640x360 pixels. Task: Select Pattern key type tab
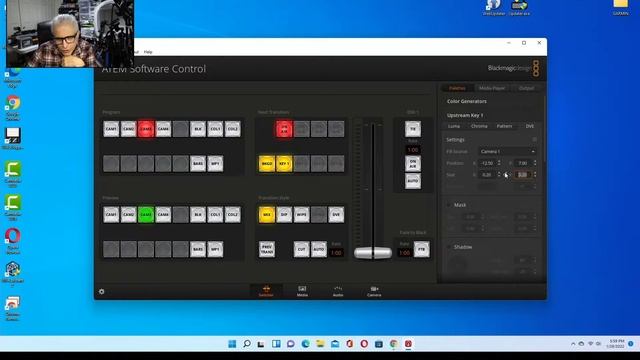(504, 126)
